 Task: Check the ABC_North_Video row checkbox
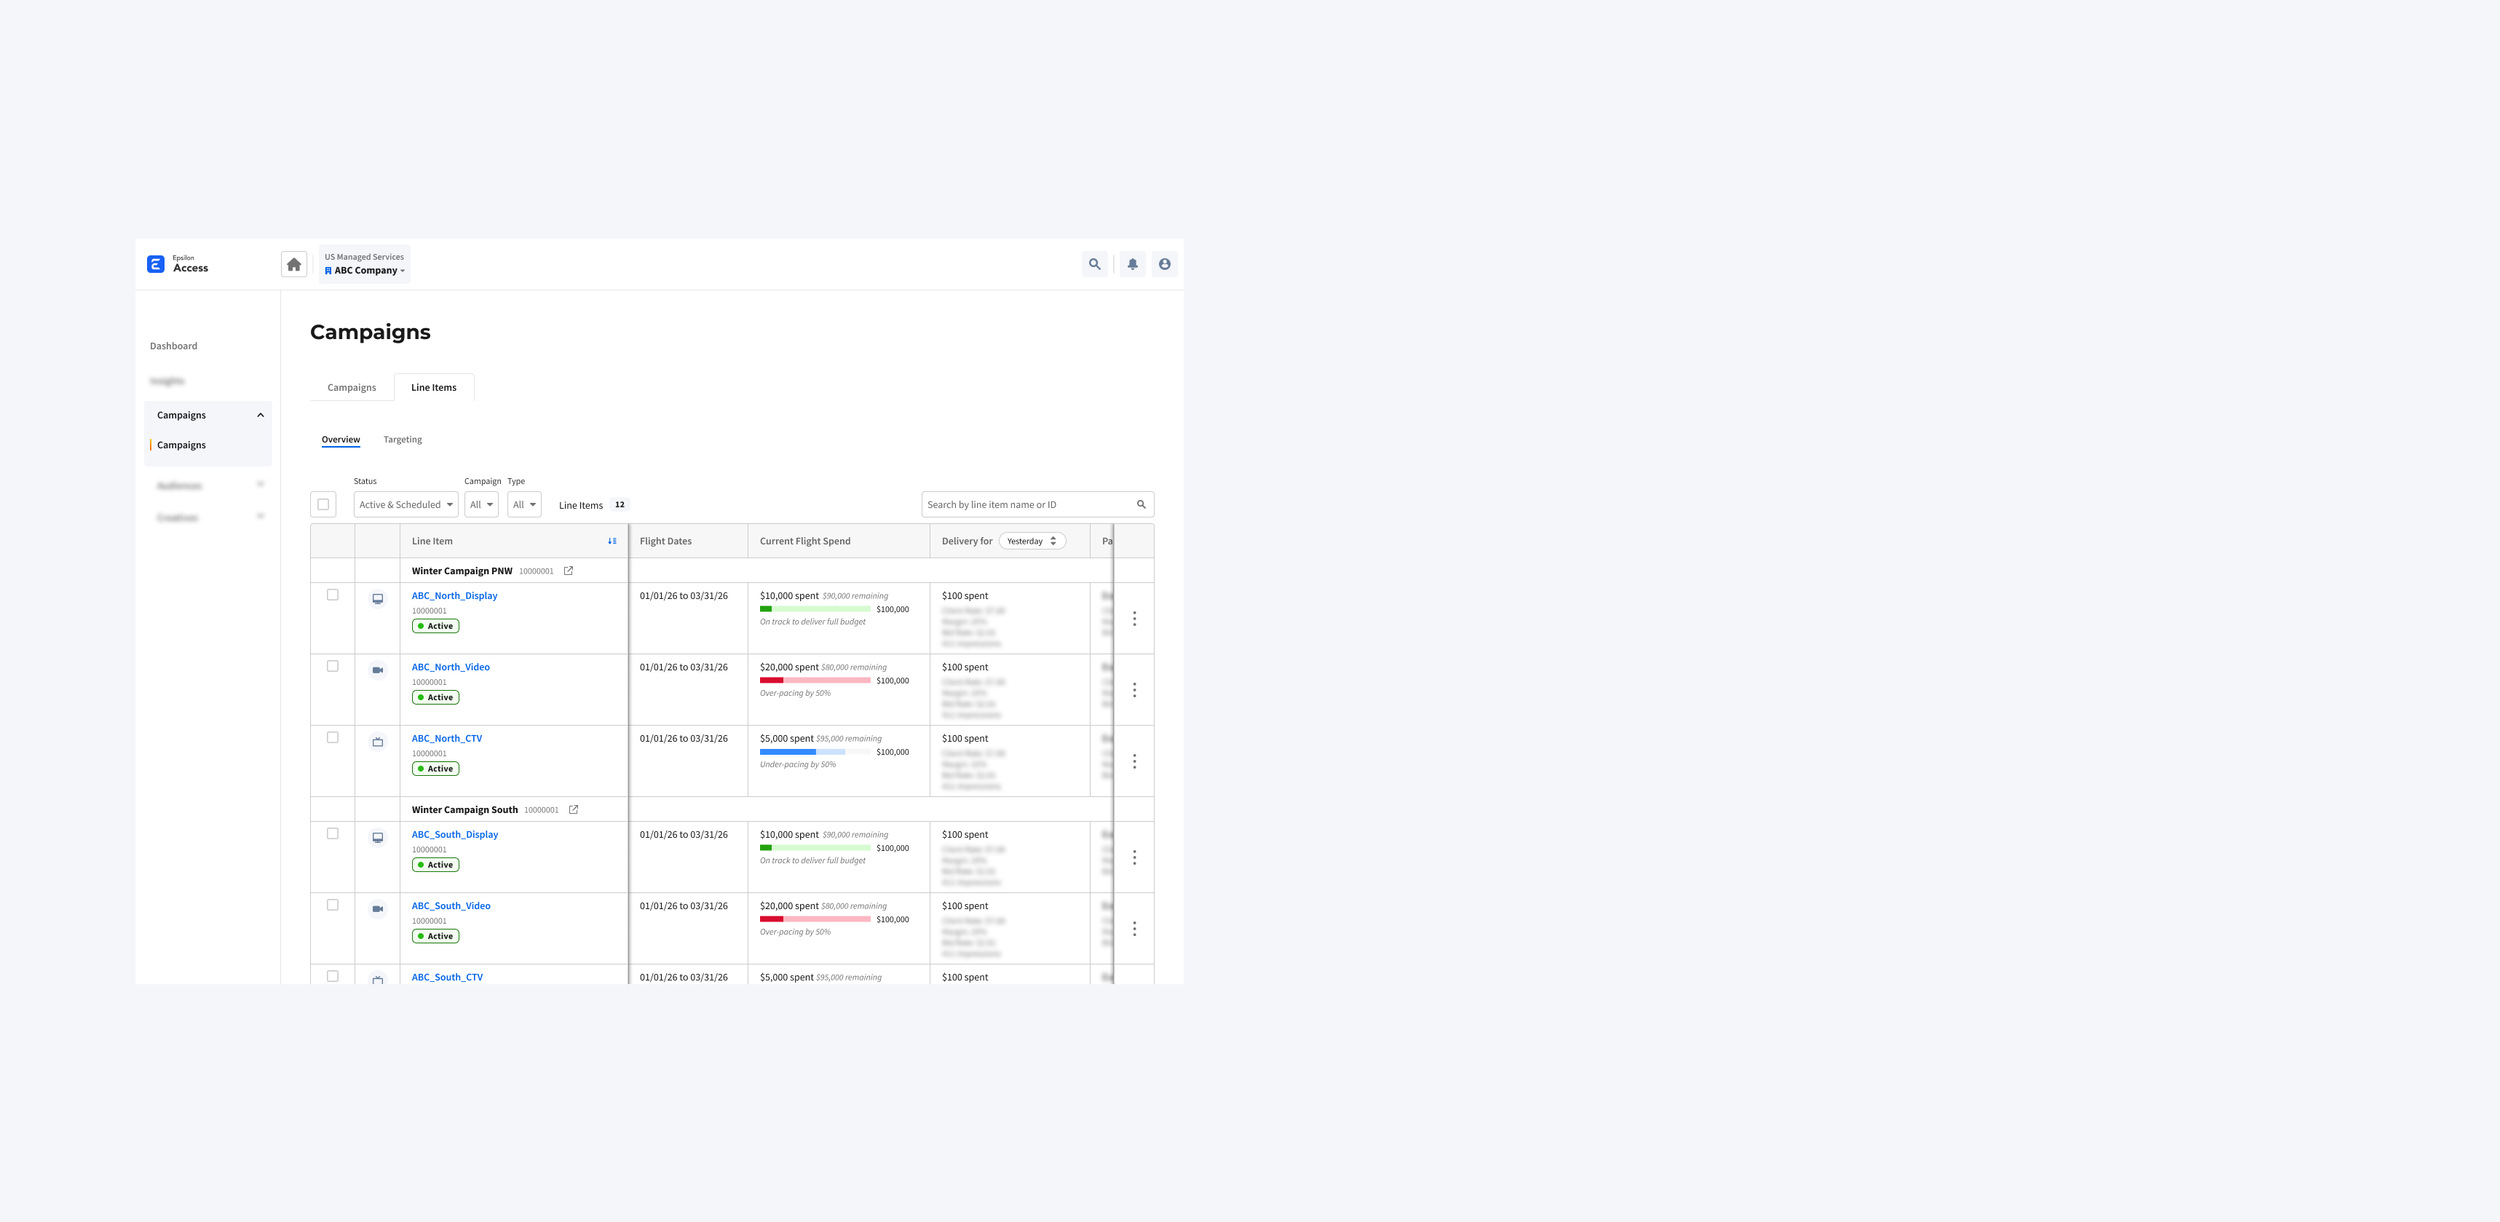(x=333, y=666)
